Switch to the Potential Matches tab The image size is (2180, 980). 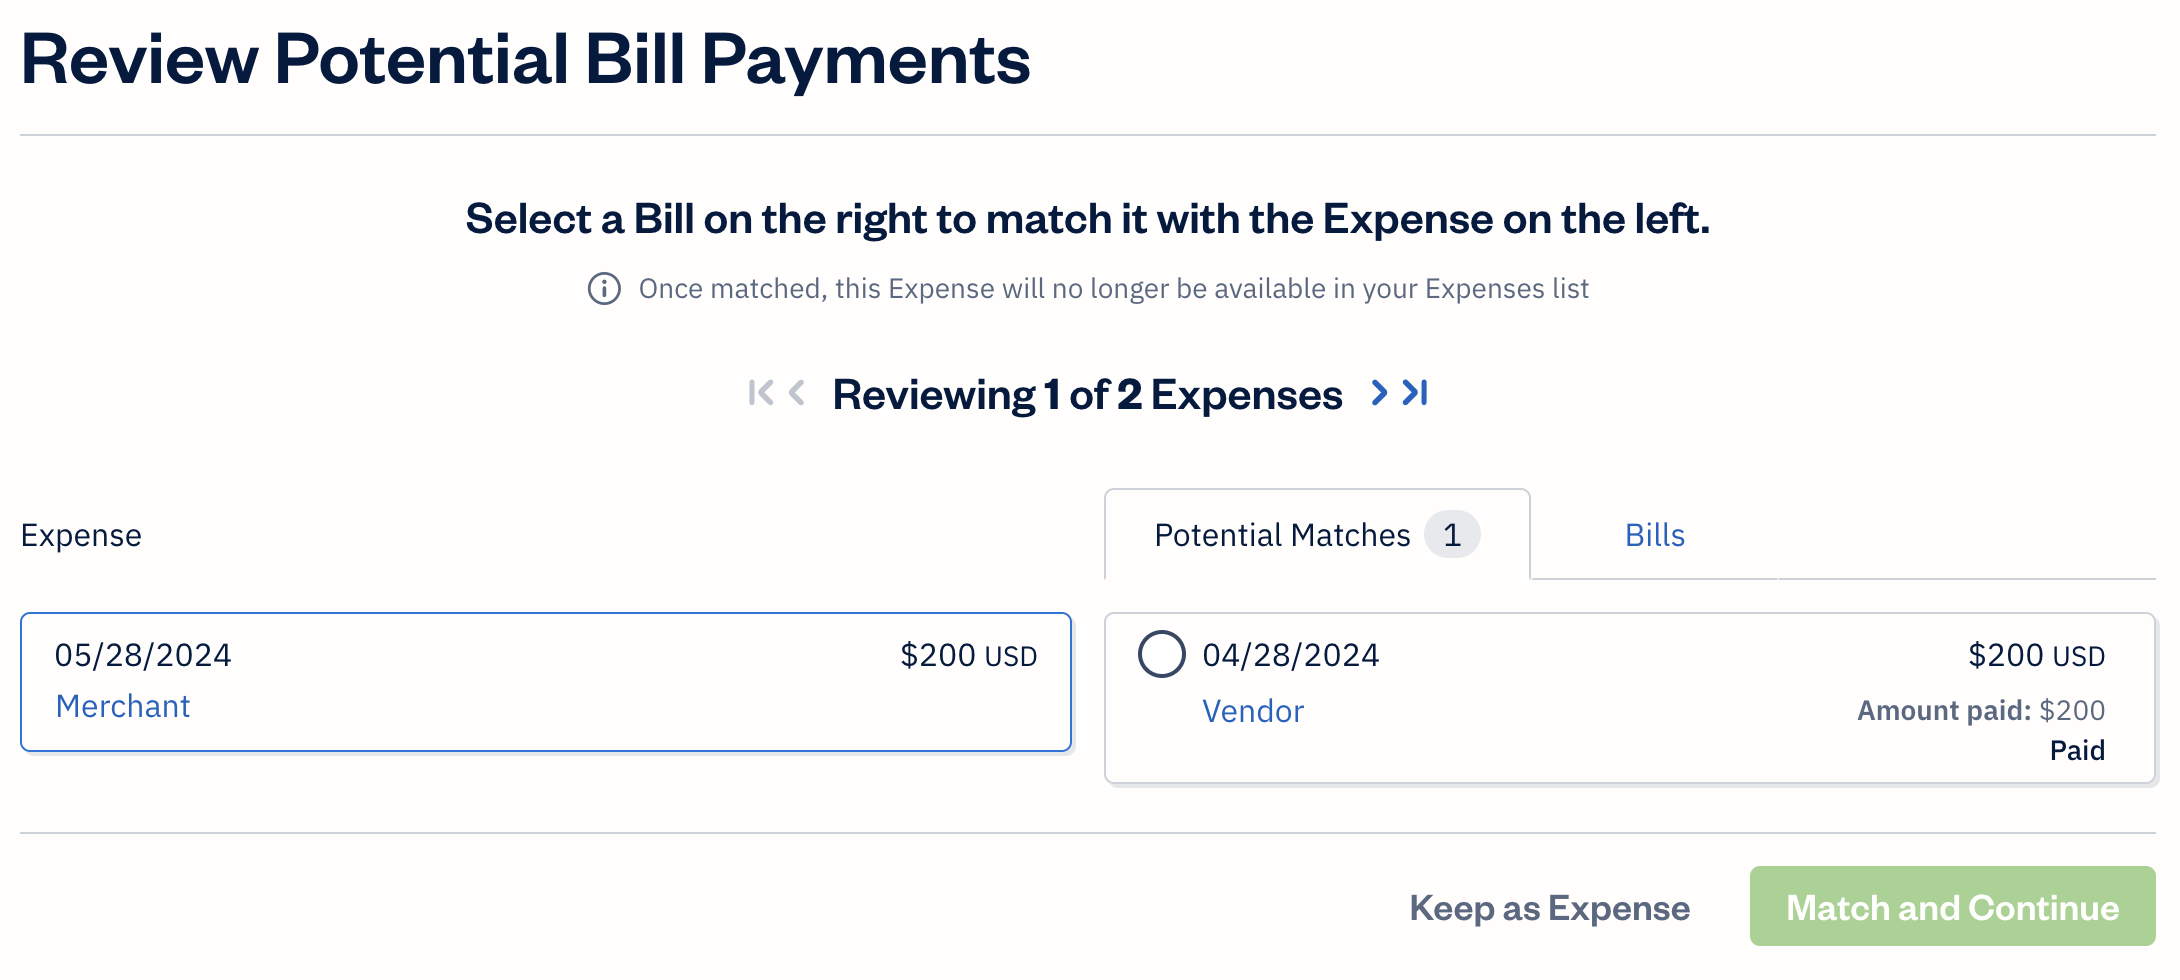(x=1282, y=535)
